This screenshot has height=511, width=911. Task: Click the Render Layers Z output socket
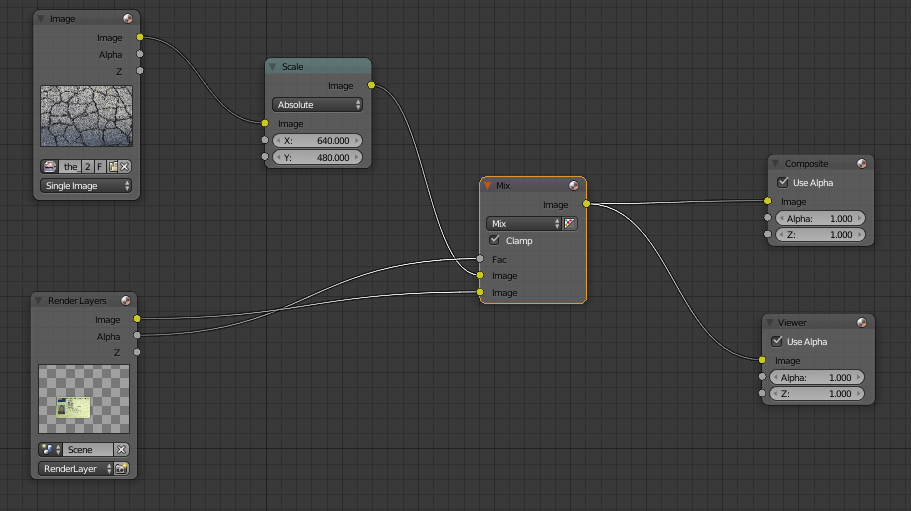click(x=137, y=352)
